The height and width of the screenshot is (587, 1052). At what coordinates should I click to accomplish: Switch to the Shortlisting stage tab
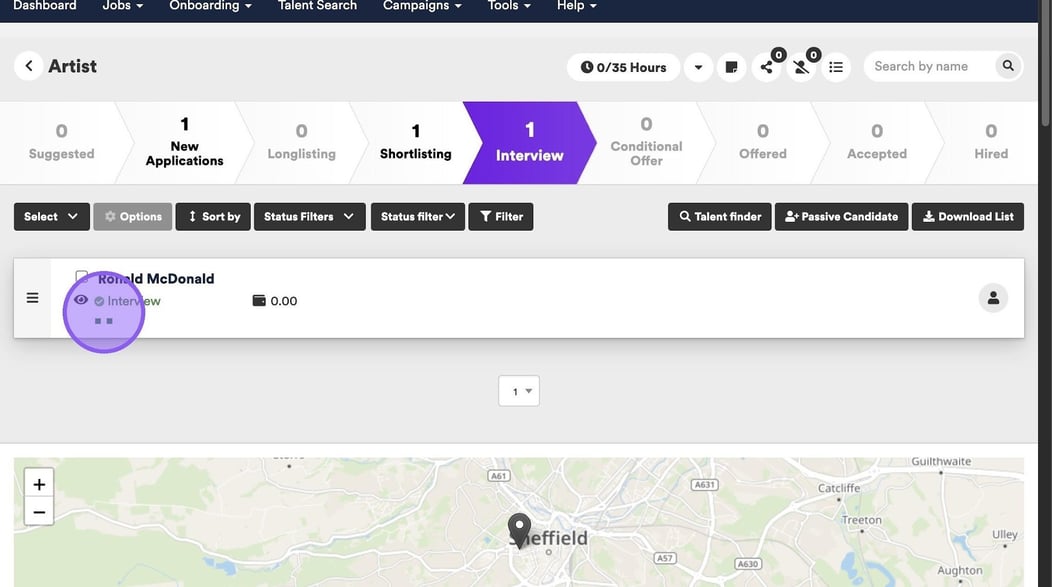point(415,143)
